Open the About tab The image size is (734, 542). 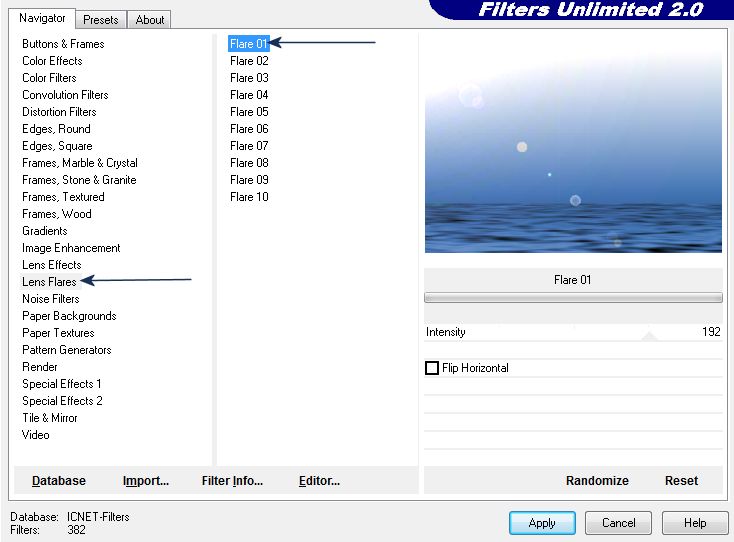150,20
